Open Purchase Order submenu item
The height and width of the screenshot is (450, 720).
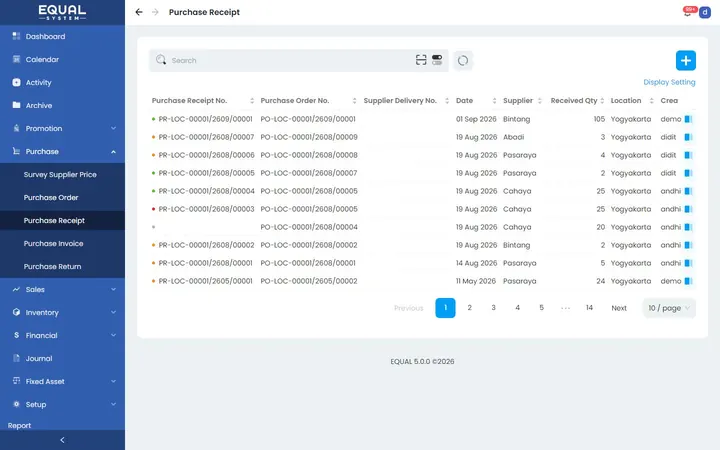click(51, 197)
